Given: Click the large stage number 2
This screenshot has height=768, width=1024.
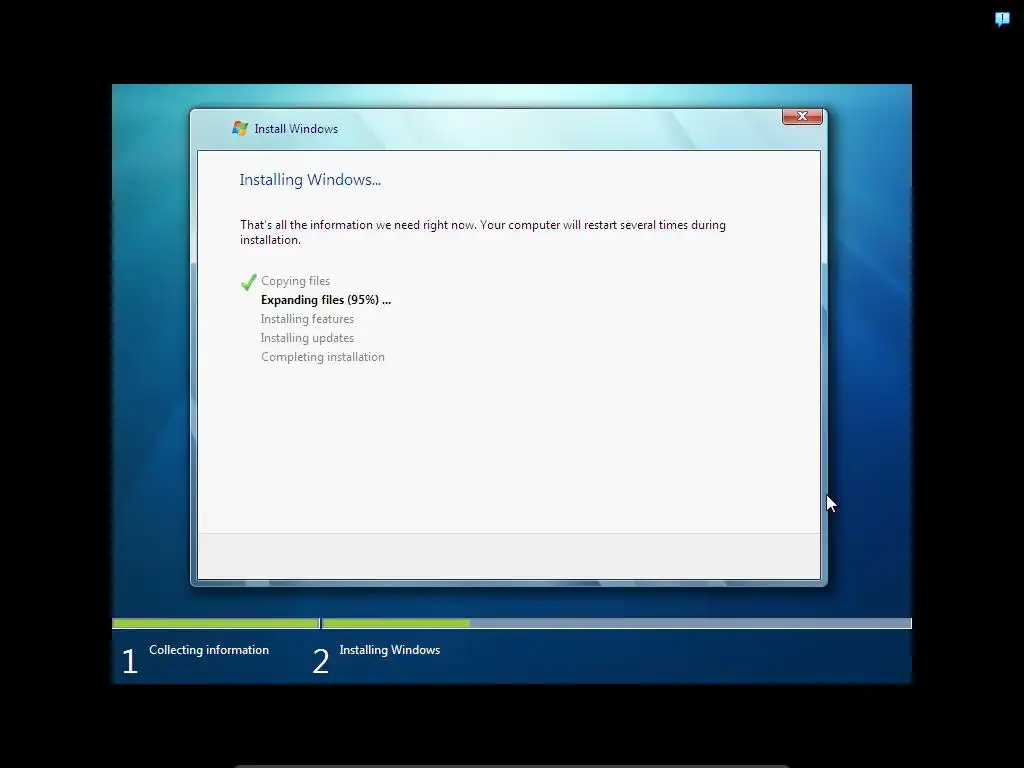Looking at the screenshot, I should coord(321,661).
